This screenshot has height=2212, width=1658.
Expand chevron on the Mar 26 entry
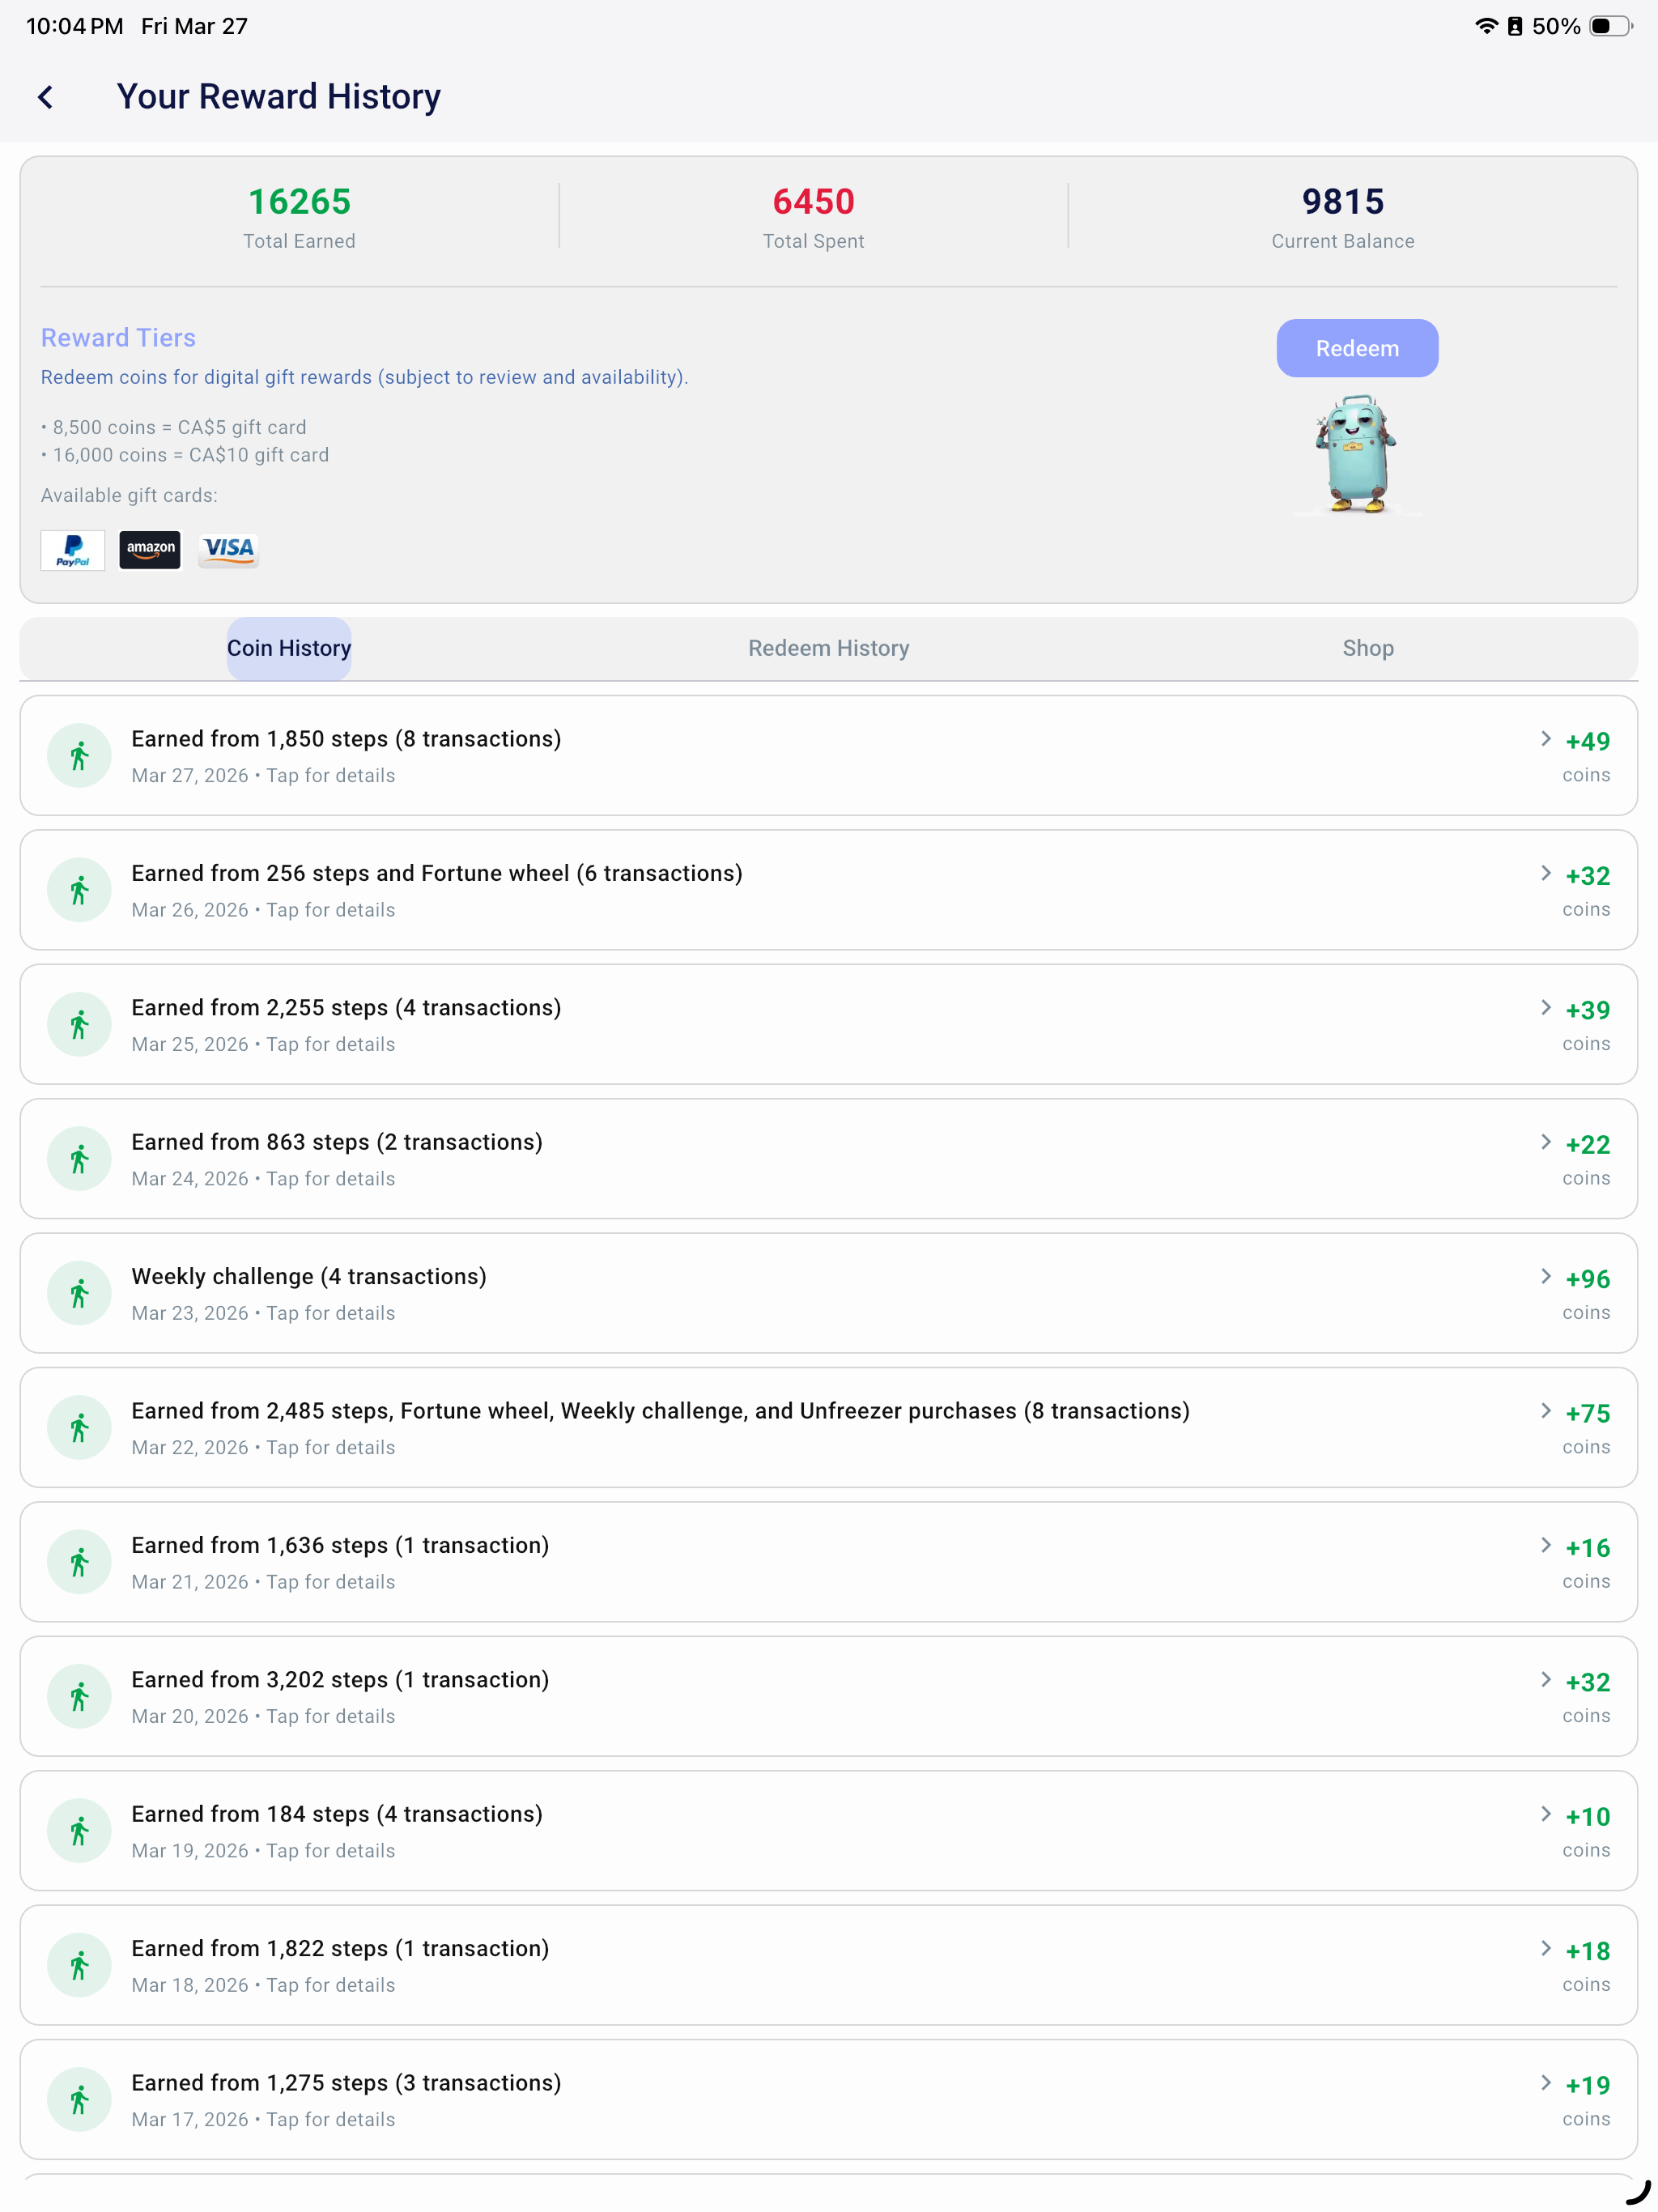pyautogui.click(x=1546, y=873)
